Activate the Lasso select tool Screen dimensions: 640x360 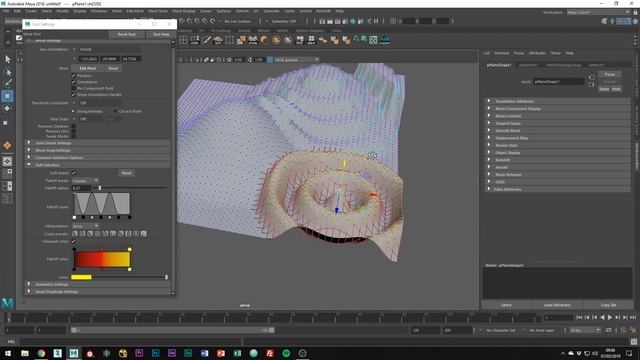click(8, 72)
